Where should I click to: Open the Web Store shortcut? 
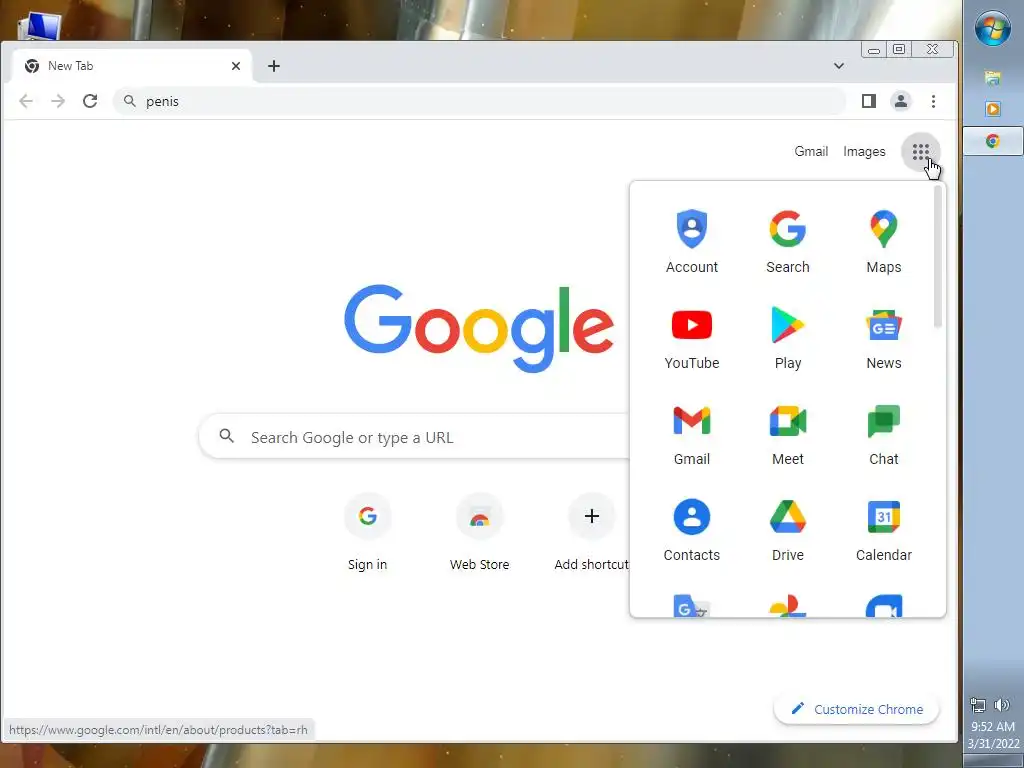479,532
